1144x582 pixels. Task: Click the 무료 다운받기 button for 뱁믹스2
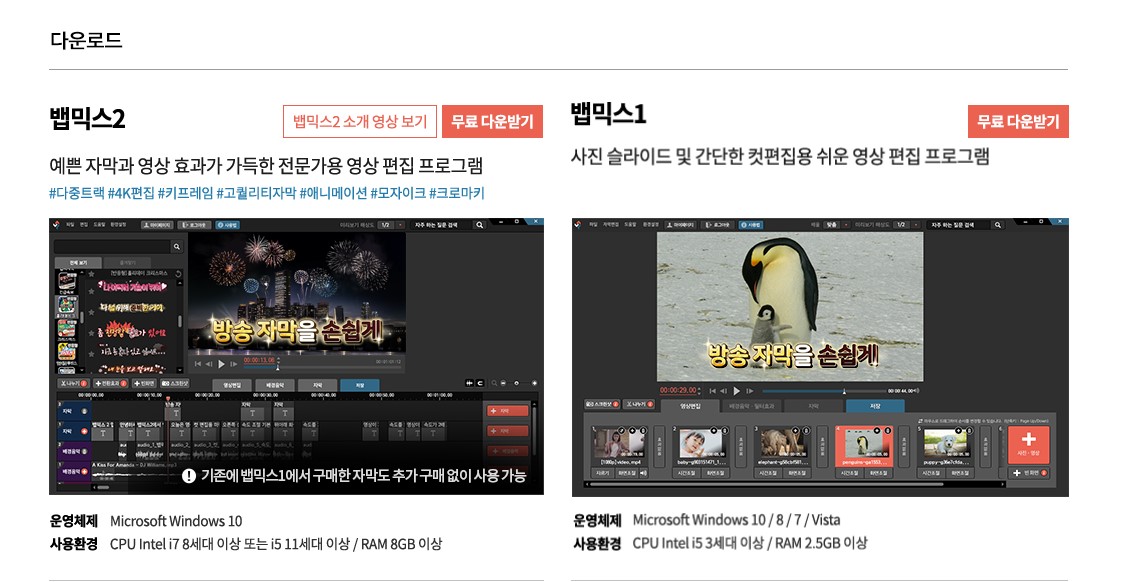coord(492,121)
